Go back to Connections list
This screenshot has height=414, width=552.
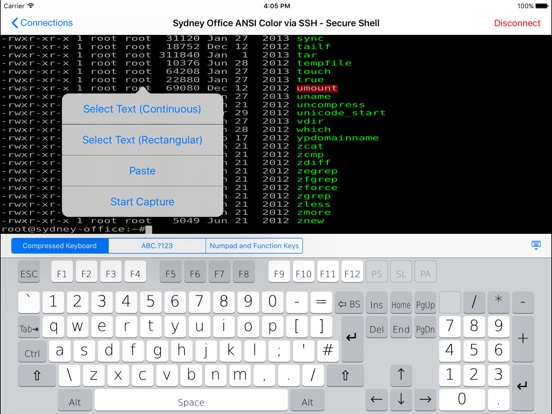click(42, 23)
